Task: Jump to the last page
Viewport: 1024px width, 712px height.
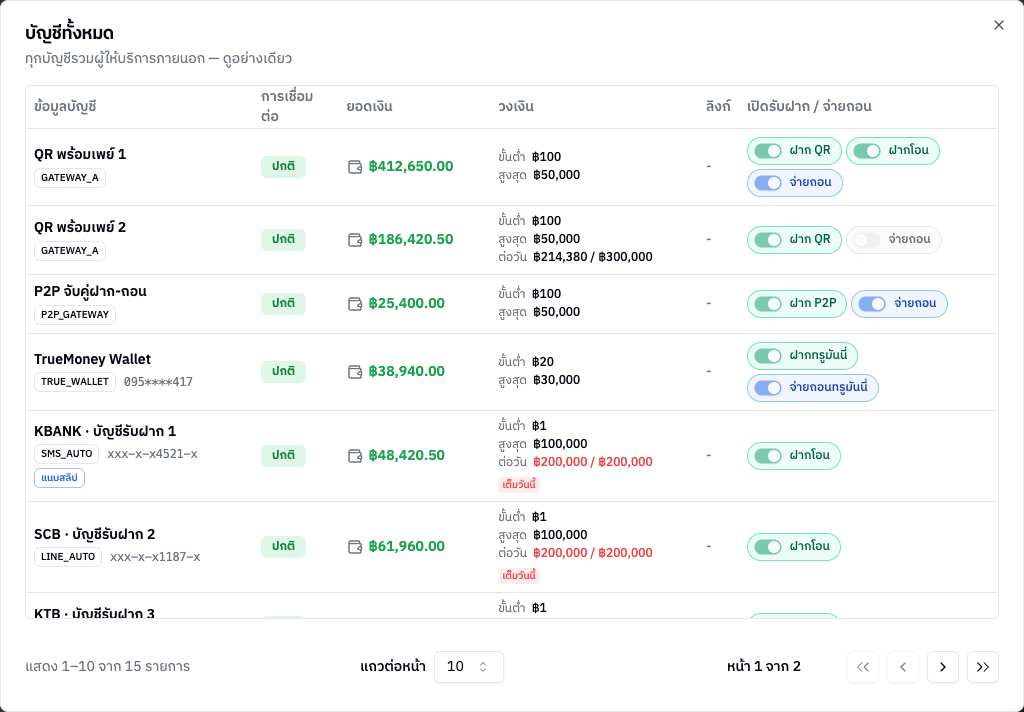Action: [983, 667]
